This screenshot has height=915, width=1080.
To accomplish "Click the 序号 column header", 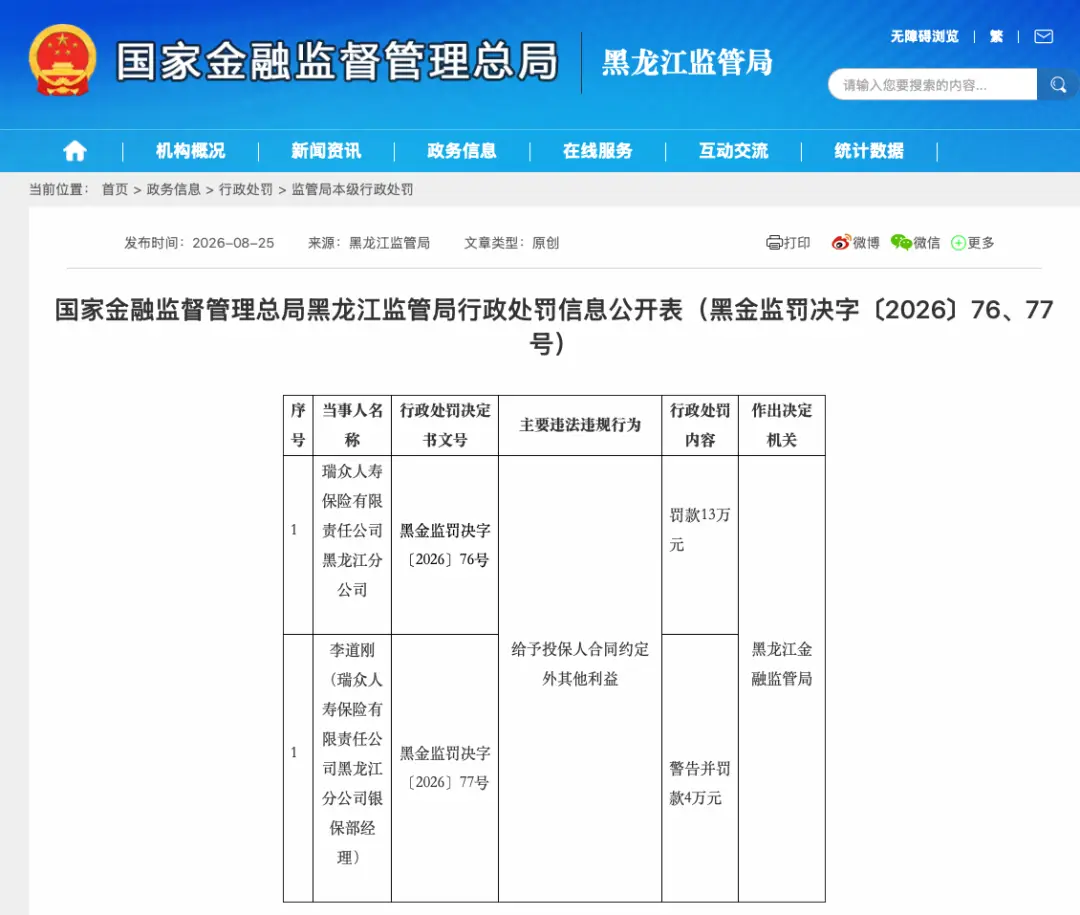I will [298, 425].
